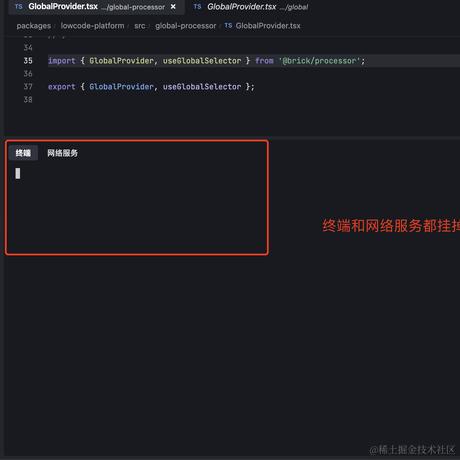Select the src breadcrumb
The image size is (460, 460).
click(x=140, y=26)
